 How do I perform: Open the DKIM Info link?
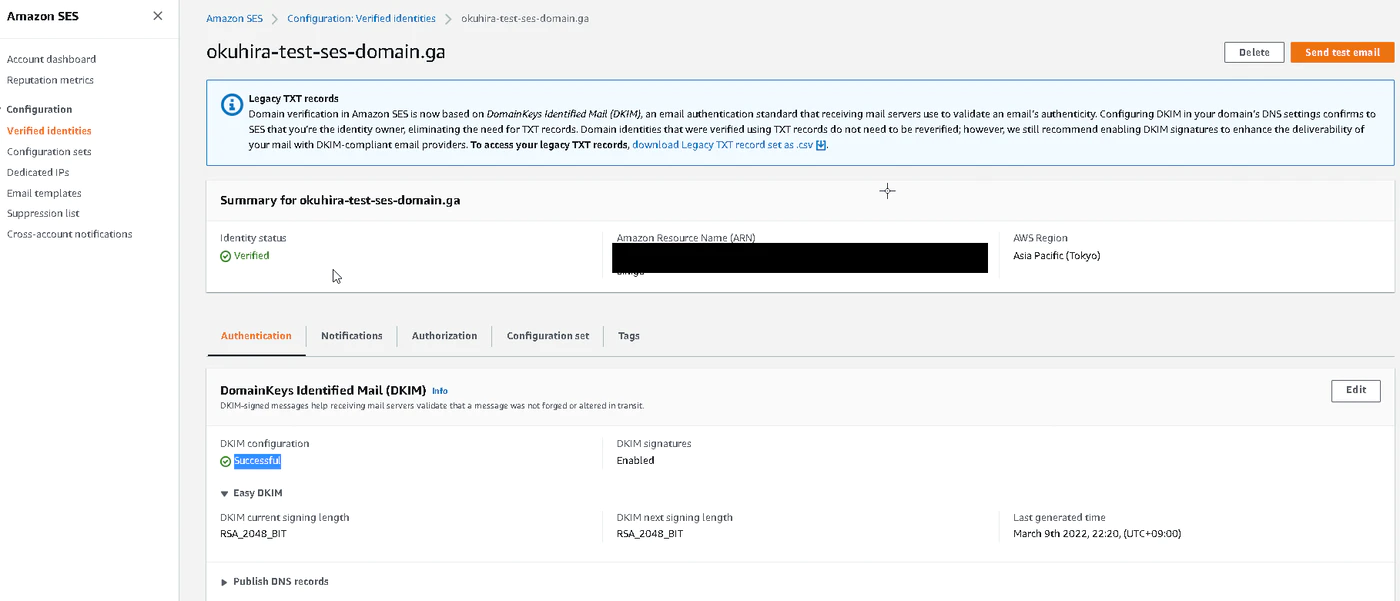[x=440, y=391]
